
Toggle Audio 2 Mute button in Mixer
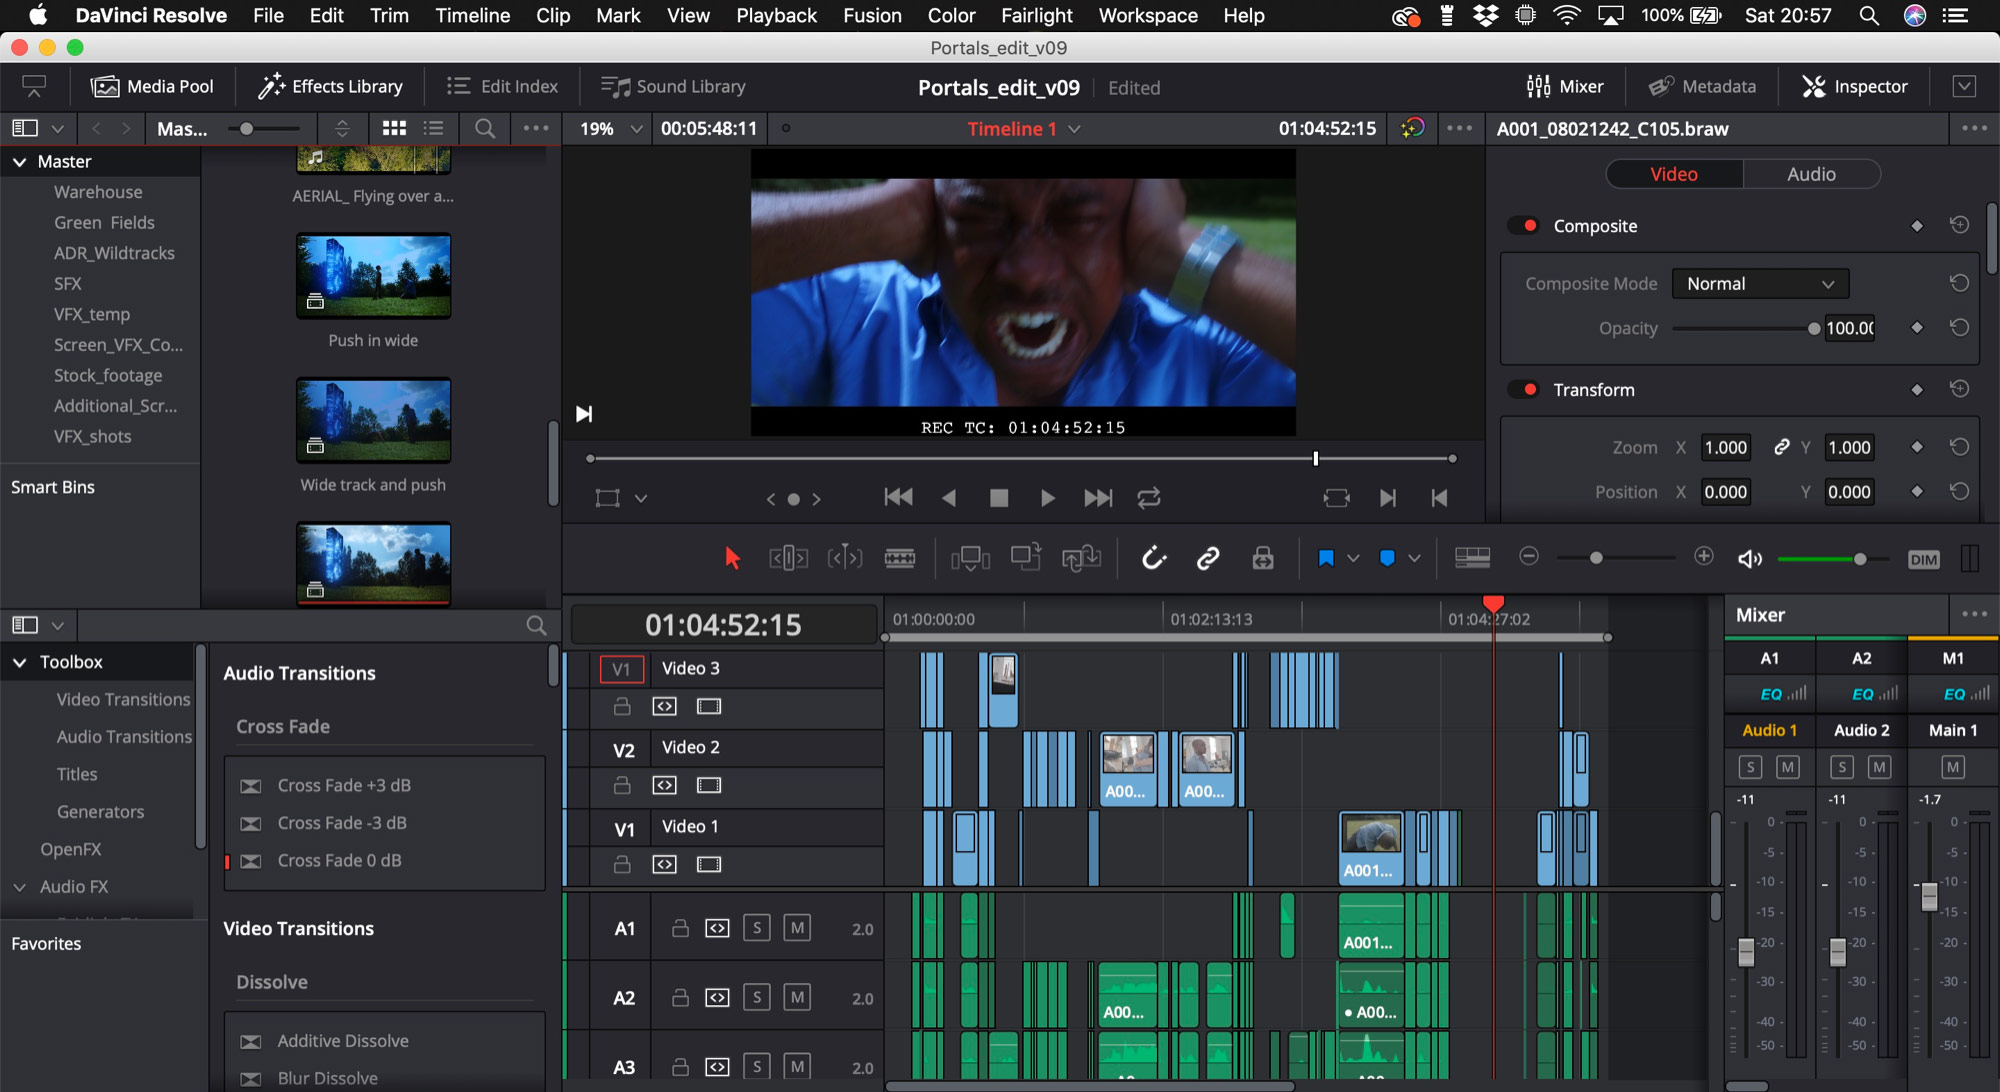coord(1872,765)
